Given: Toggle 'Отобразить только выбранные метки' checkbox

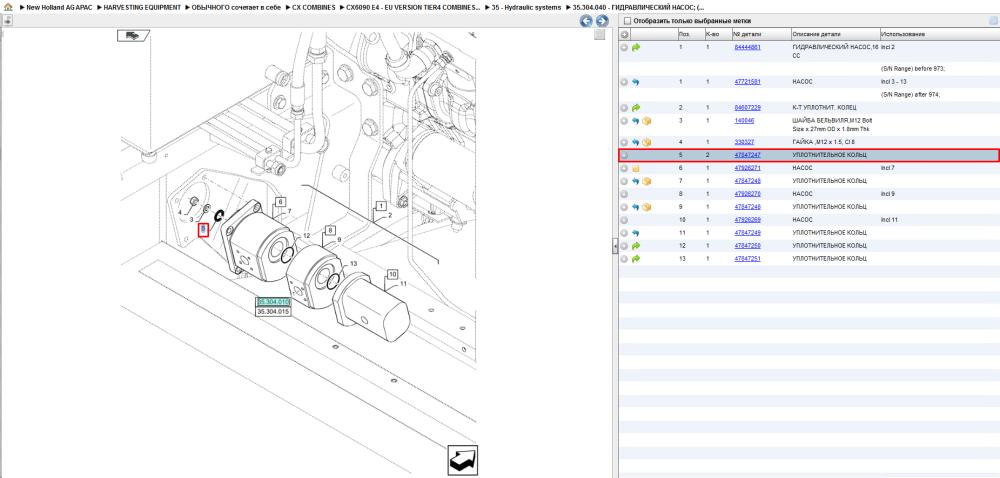Looking at the screenshot, I should coord(627,21).
